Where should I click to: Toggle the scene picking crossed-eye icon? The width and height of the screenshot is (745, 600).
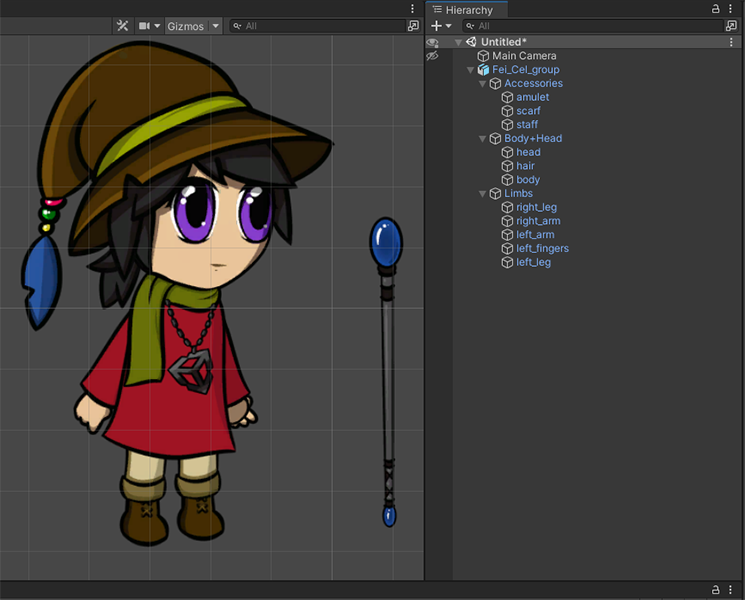coord(432,56)
